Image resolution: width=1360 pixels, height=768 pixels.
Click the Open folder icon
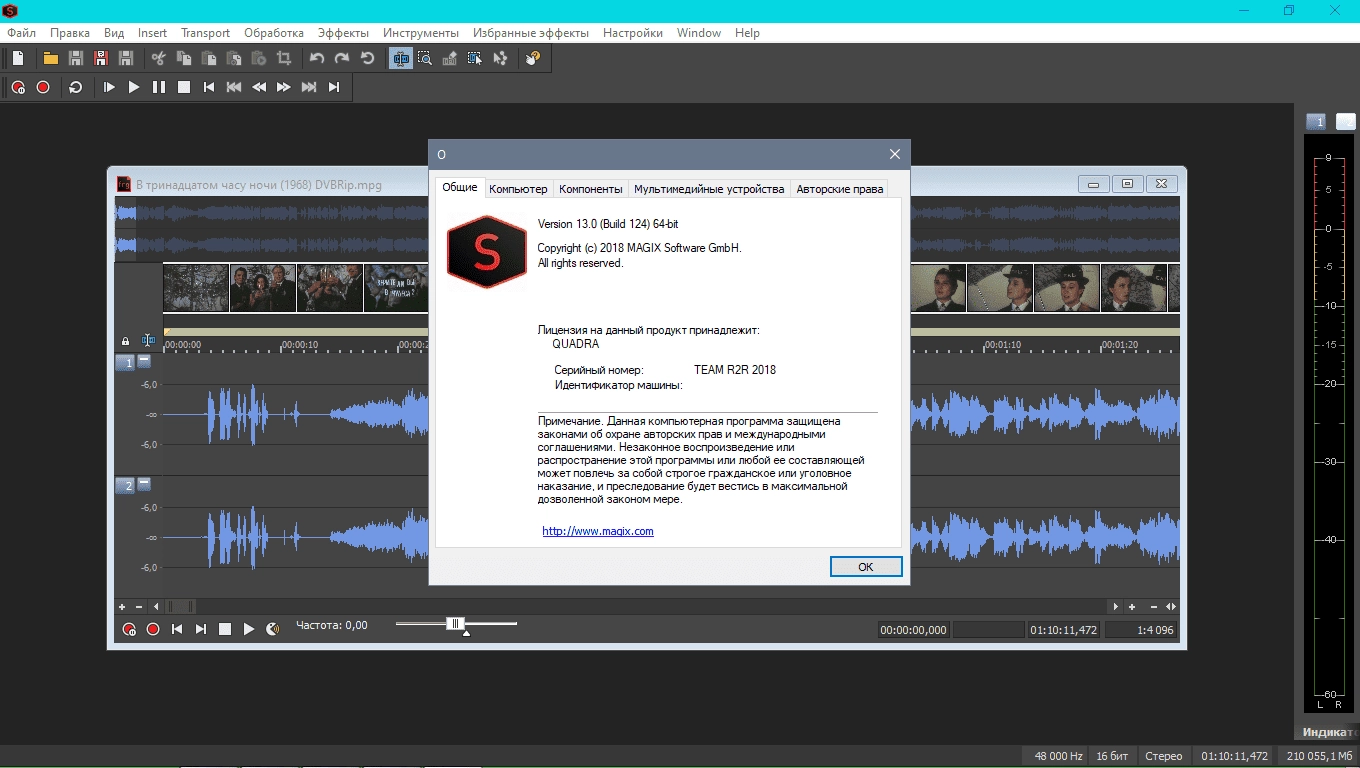click(x=50, y=58)
